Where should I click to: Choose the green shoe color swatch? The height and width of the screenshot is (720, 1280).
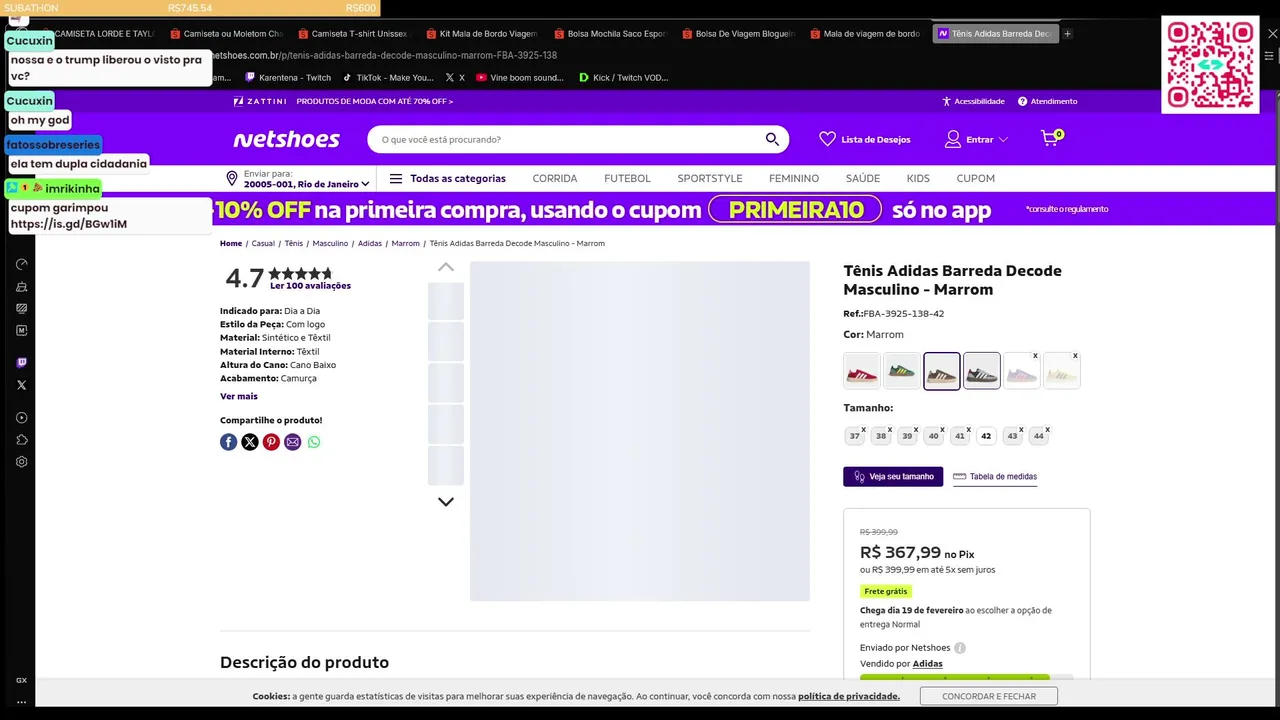[902, 371]
